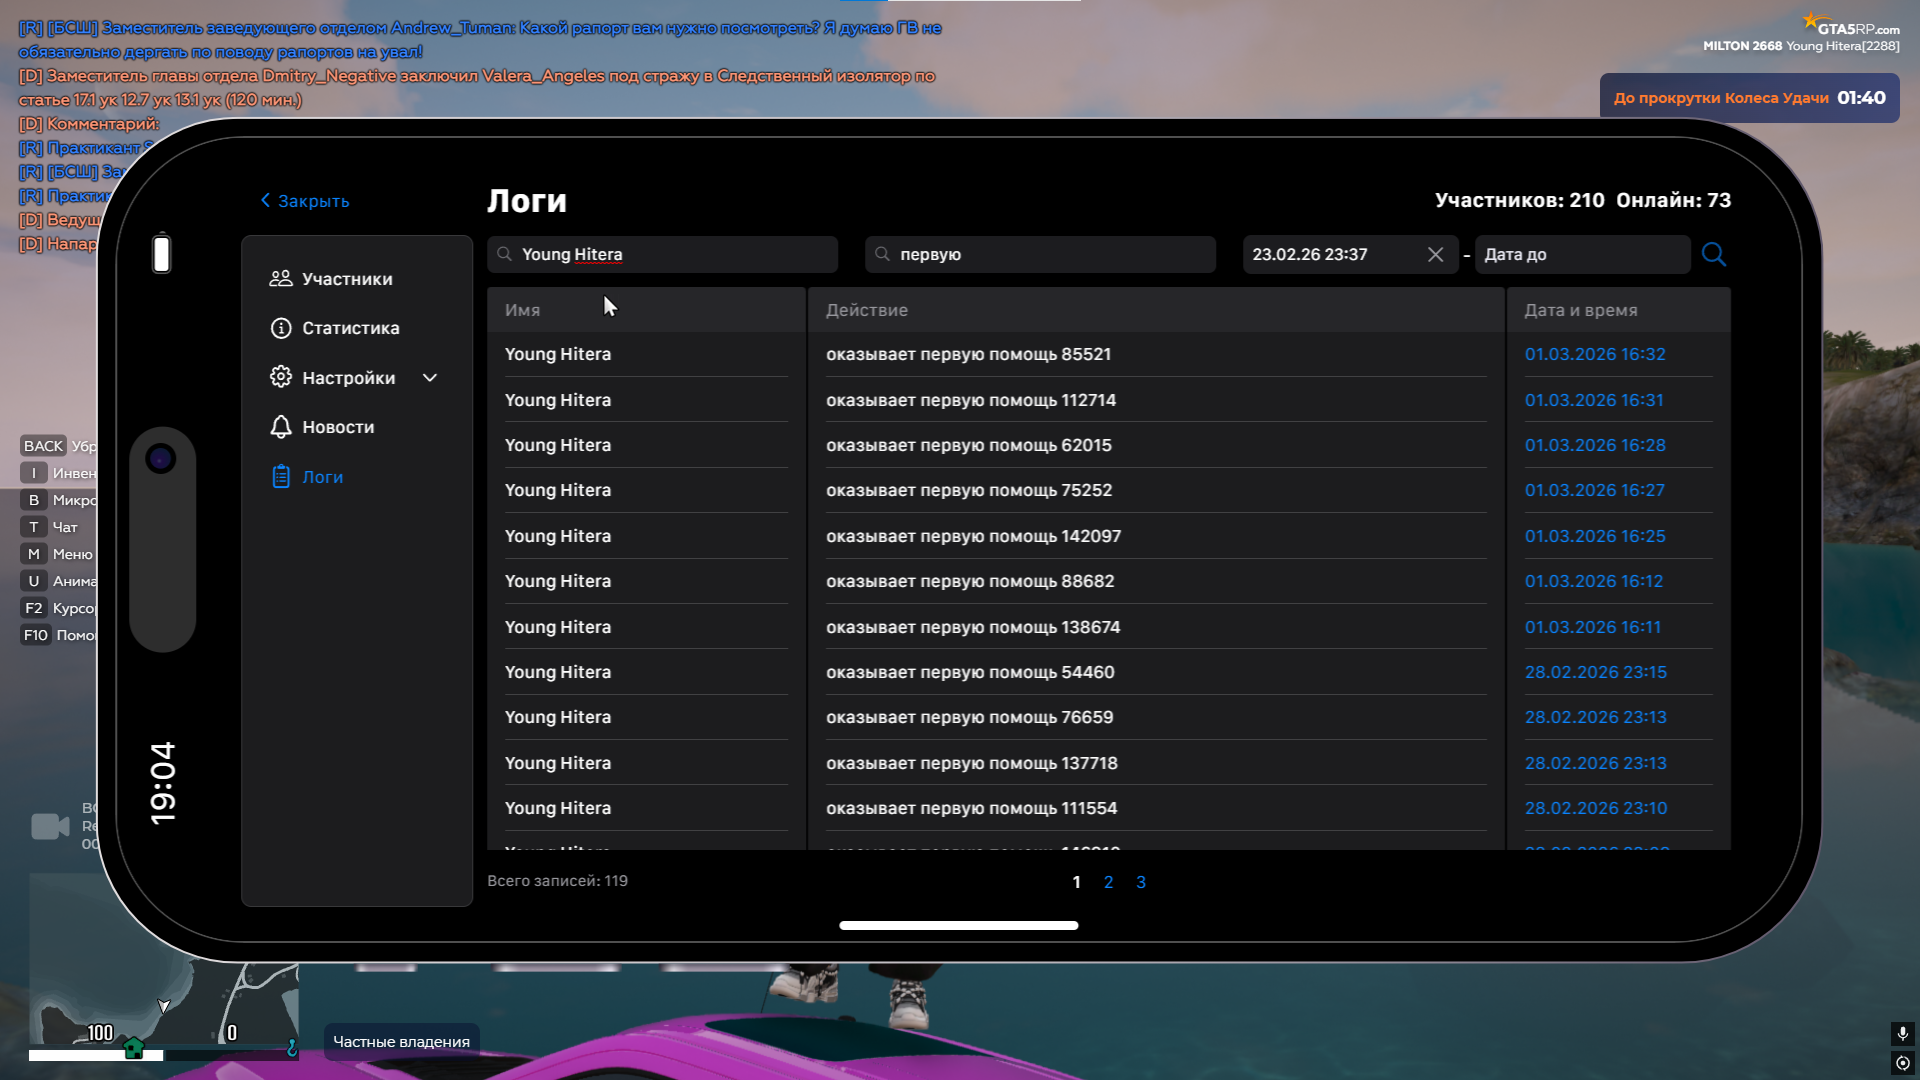Click the Логи clipboard icon
The height and width of the screenshot is (1080, 1920).
[x=281, y=477]
